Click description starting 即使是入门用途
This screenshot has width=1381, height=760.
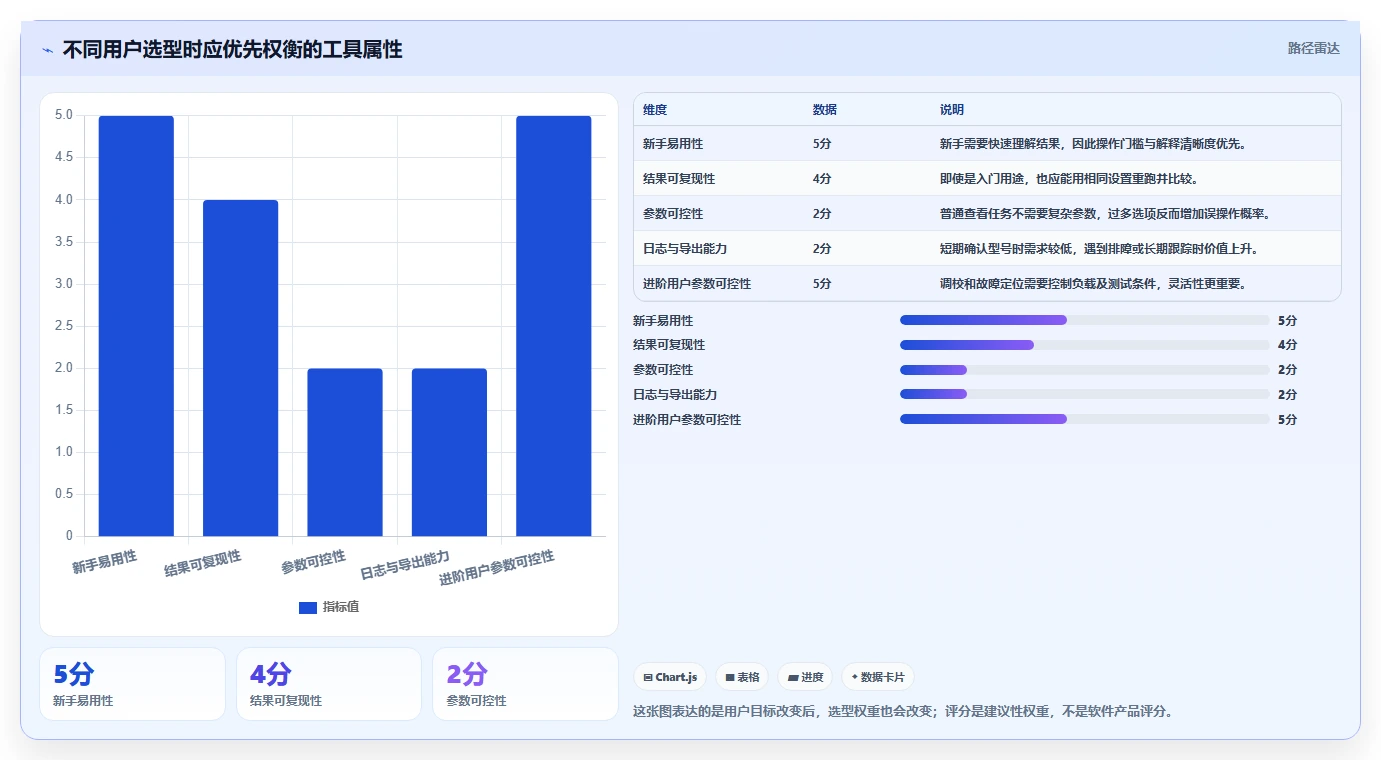pos(1069,179)
